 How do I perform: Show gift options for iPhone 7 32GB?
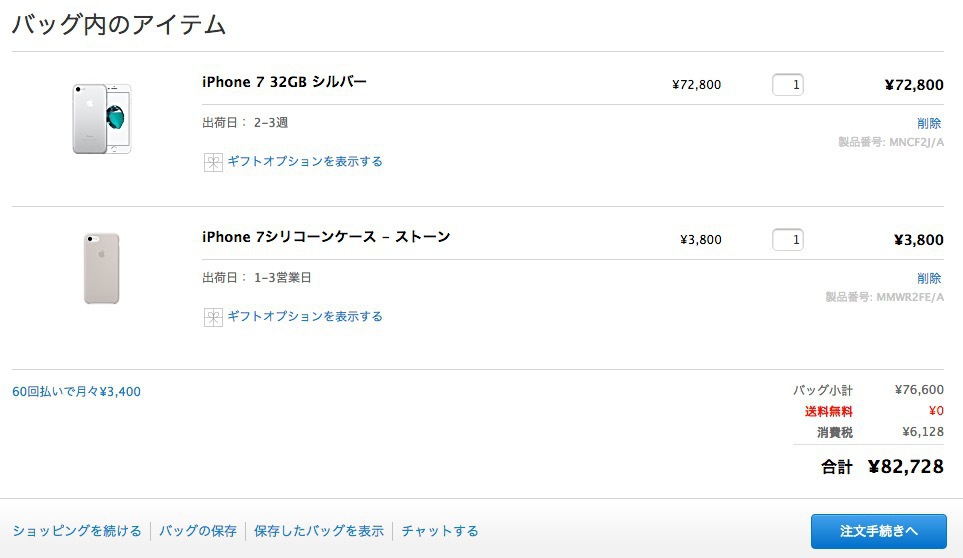tap(304, 161)
